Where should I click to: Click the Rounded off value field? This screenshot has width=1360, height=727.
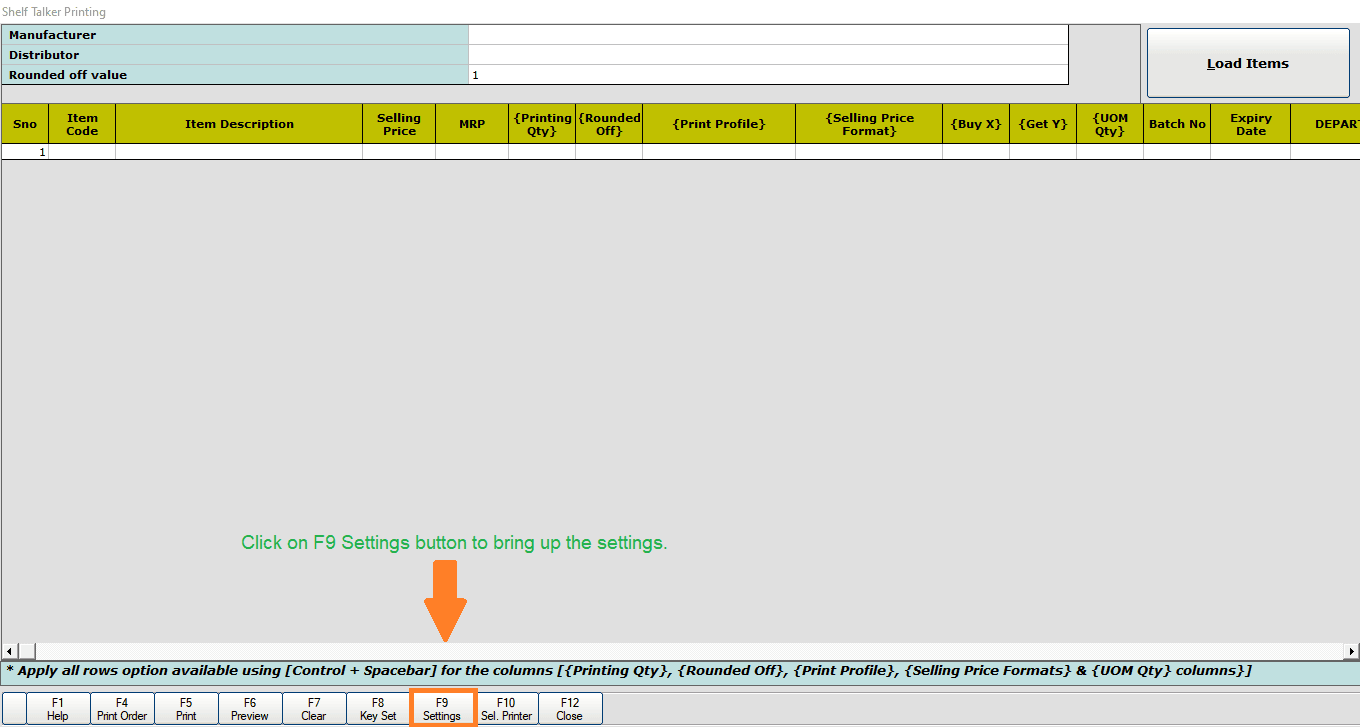[x=768, y=75]
